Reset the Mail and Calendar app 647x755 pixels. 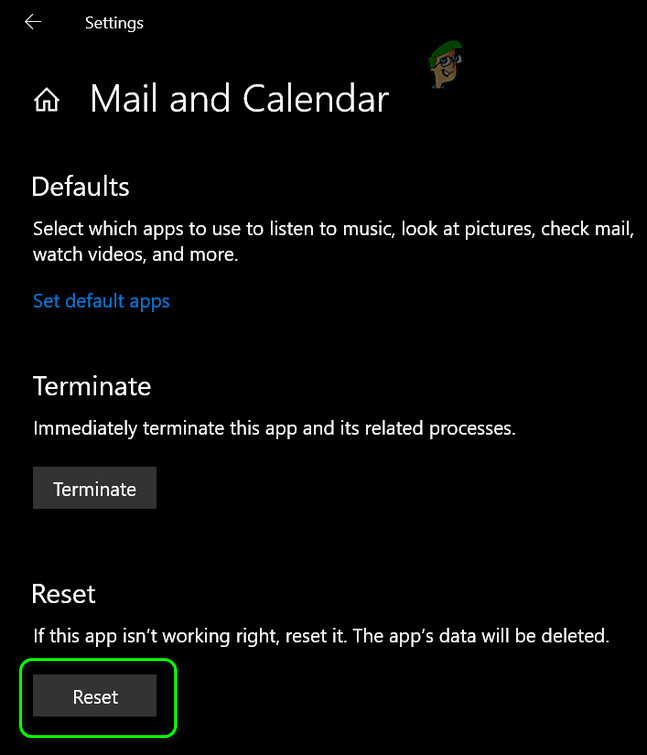point(95,696)
